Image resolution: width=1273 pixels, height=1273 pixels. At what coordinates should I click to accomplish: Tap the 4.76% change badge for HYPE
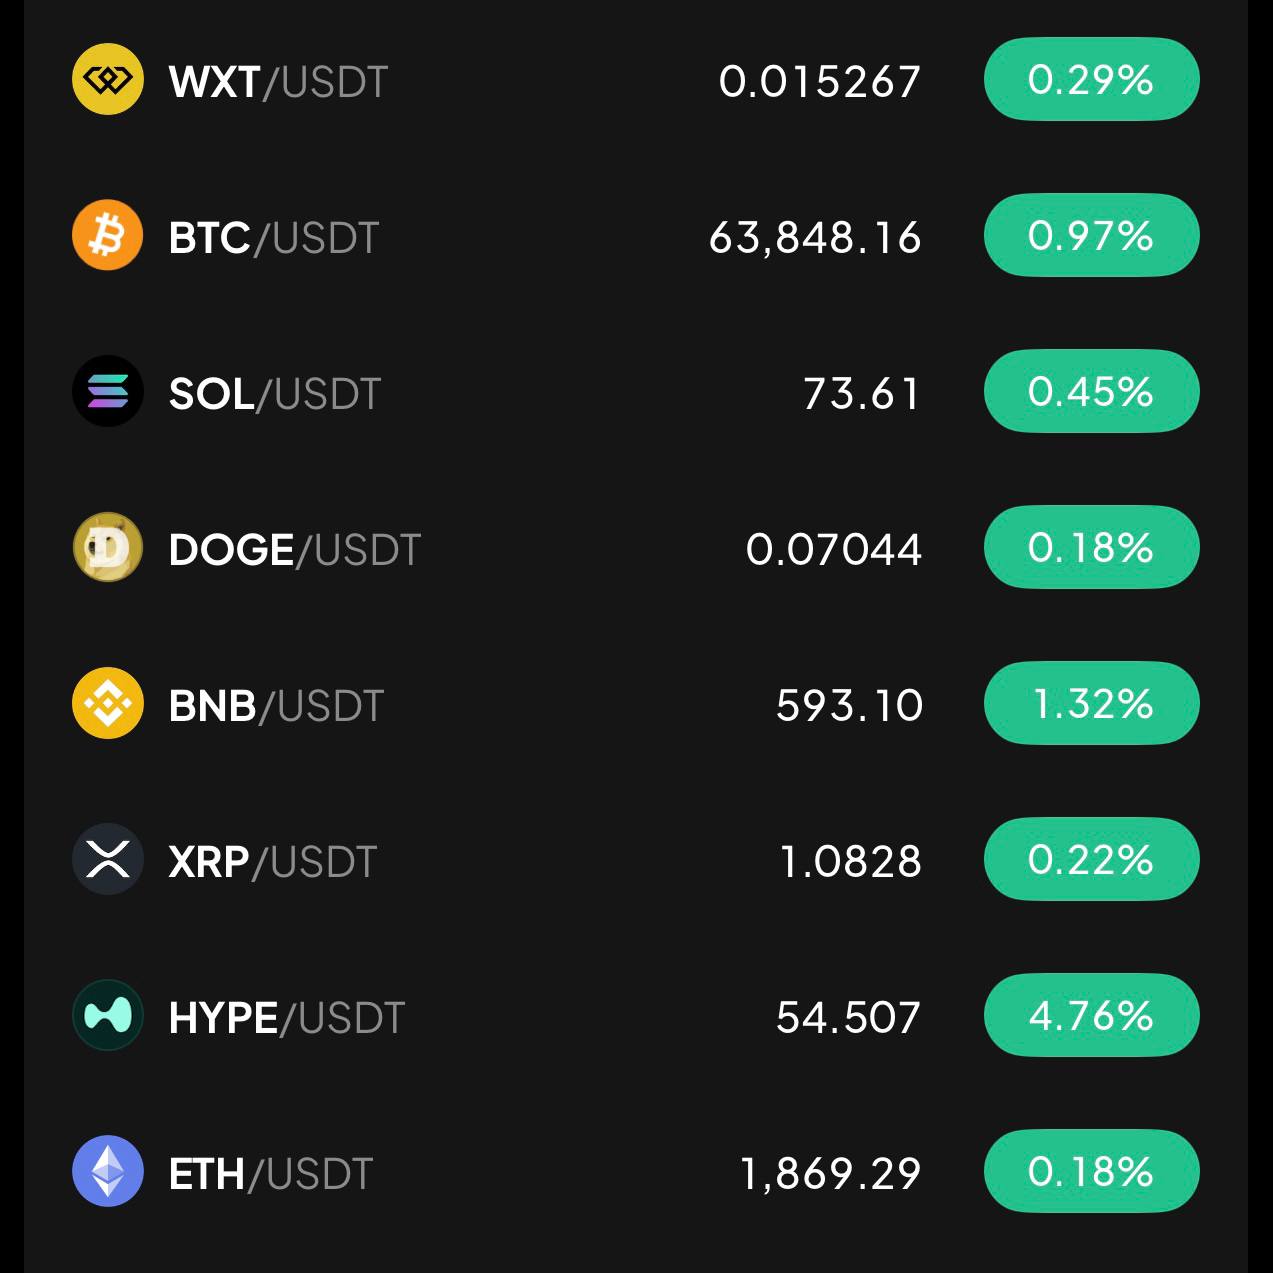(x=1091, y=1015)
